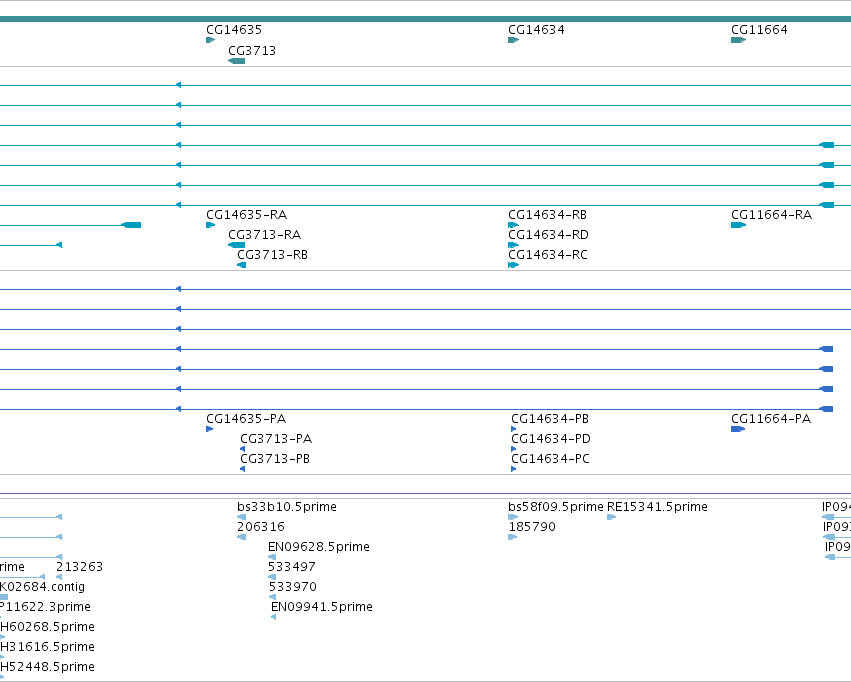Click the CG3713-RA transcript glyph
This screenshot has width=851, height=682.
(x=237, y=245)
